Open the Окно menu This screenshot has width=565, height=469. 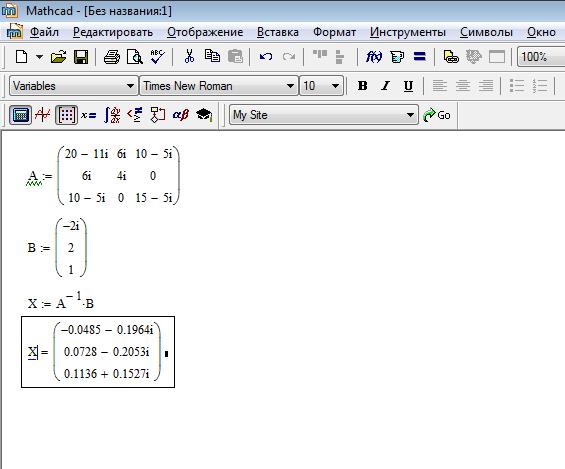click(541, 32)
